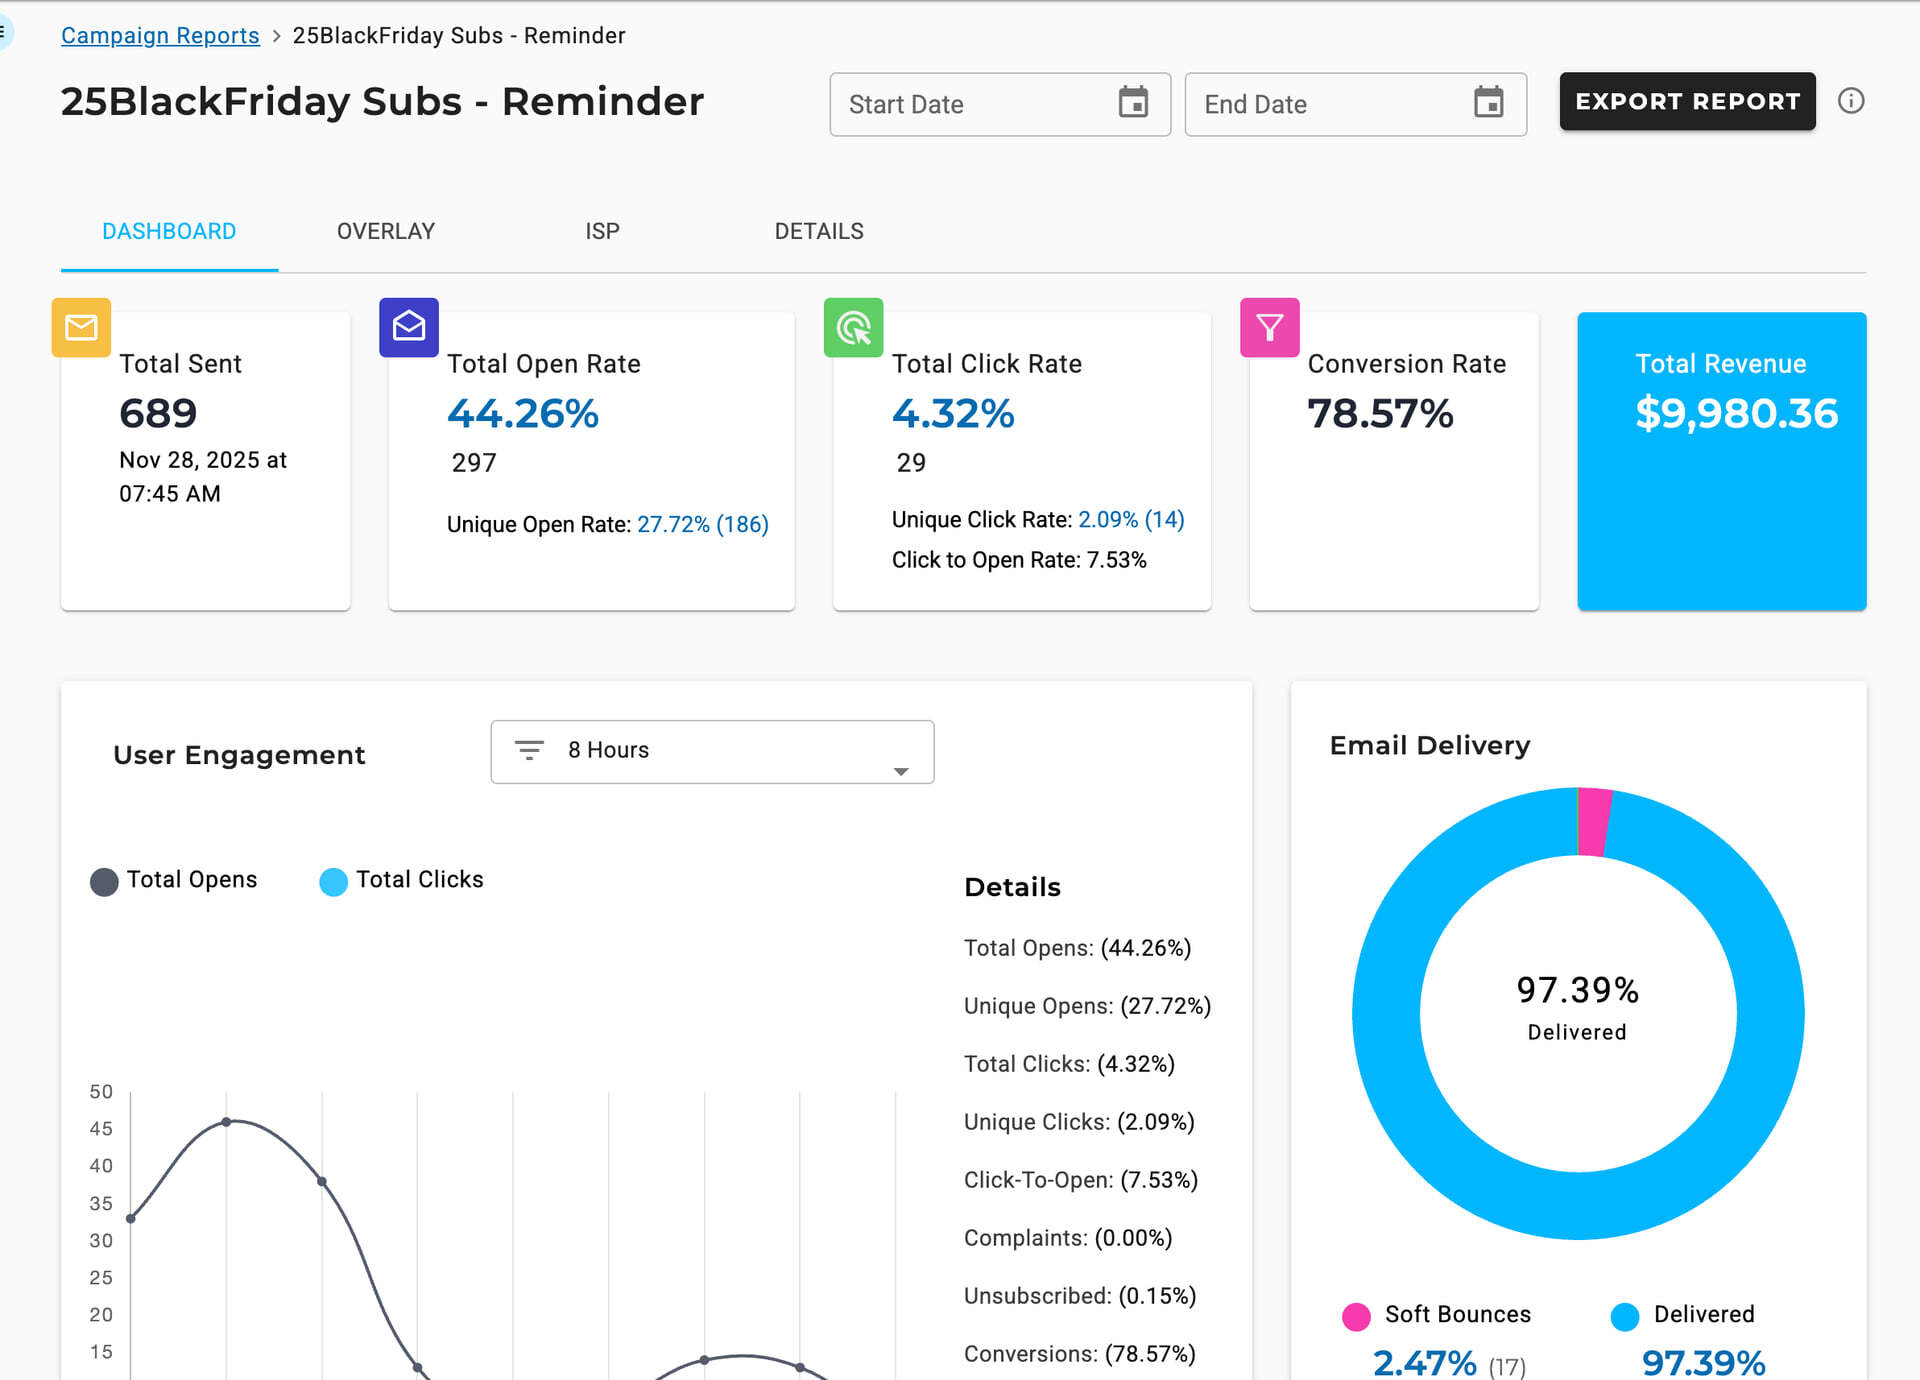
Task: Click the 689 Total Sent value
Action: (x=158, y=413)
